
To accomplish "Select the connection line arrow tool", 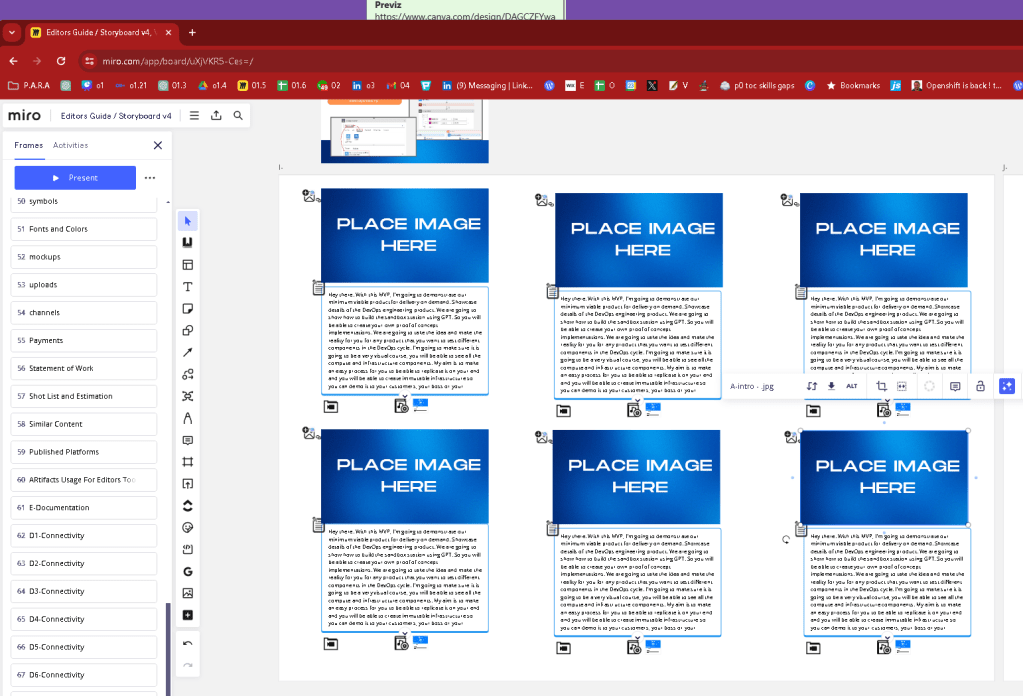I will coord(188,352).
